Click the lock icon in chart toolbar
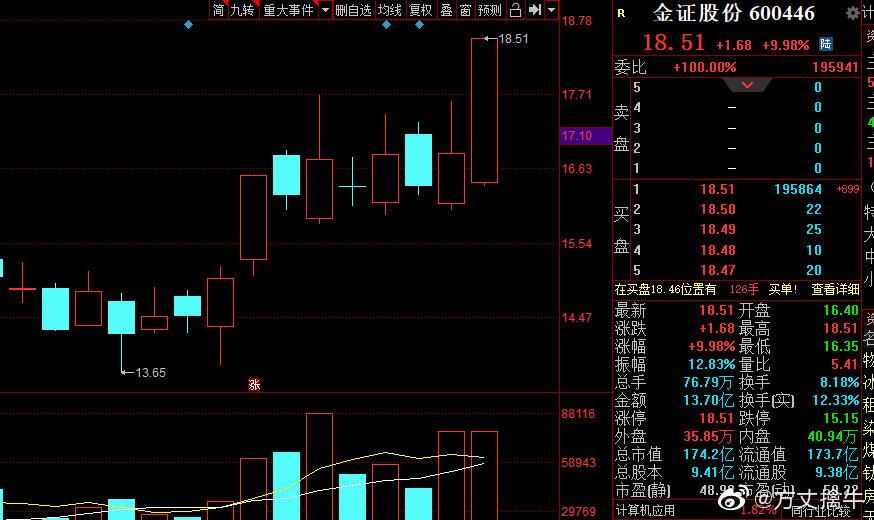874x520 pixels. pos(515,10)
